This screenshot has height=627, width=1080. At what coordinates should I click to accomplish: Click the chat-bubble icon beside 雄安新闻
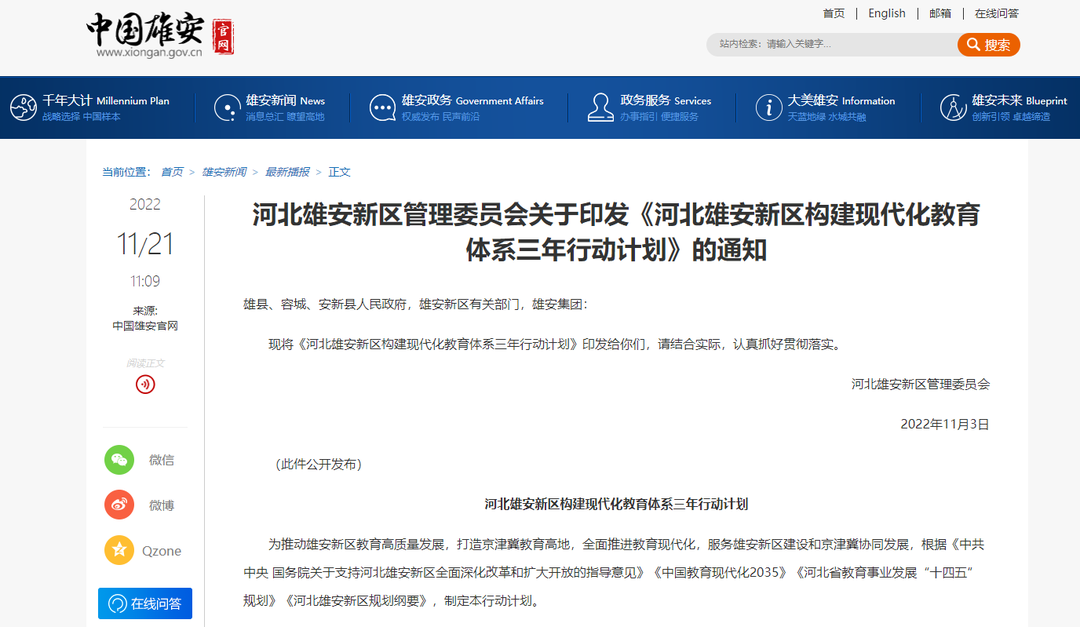click(225, 106)
